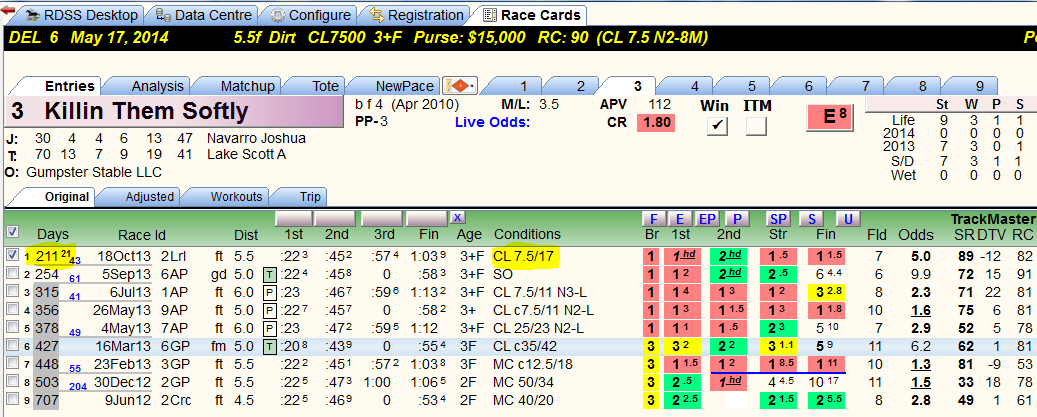Click the blue X button above Age column
1037x417 pixels.
(x=456, y=218)
